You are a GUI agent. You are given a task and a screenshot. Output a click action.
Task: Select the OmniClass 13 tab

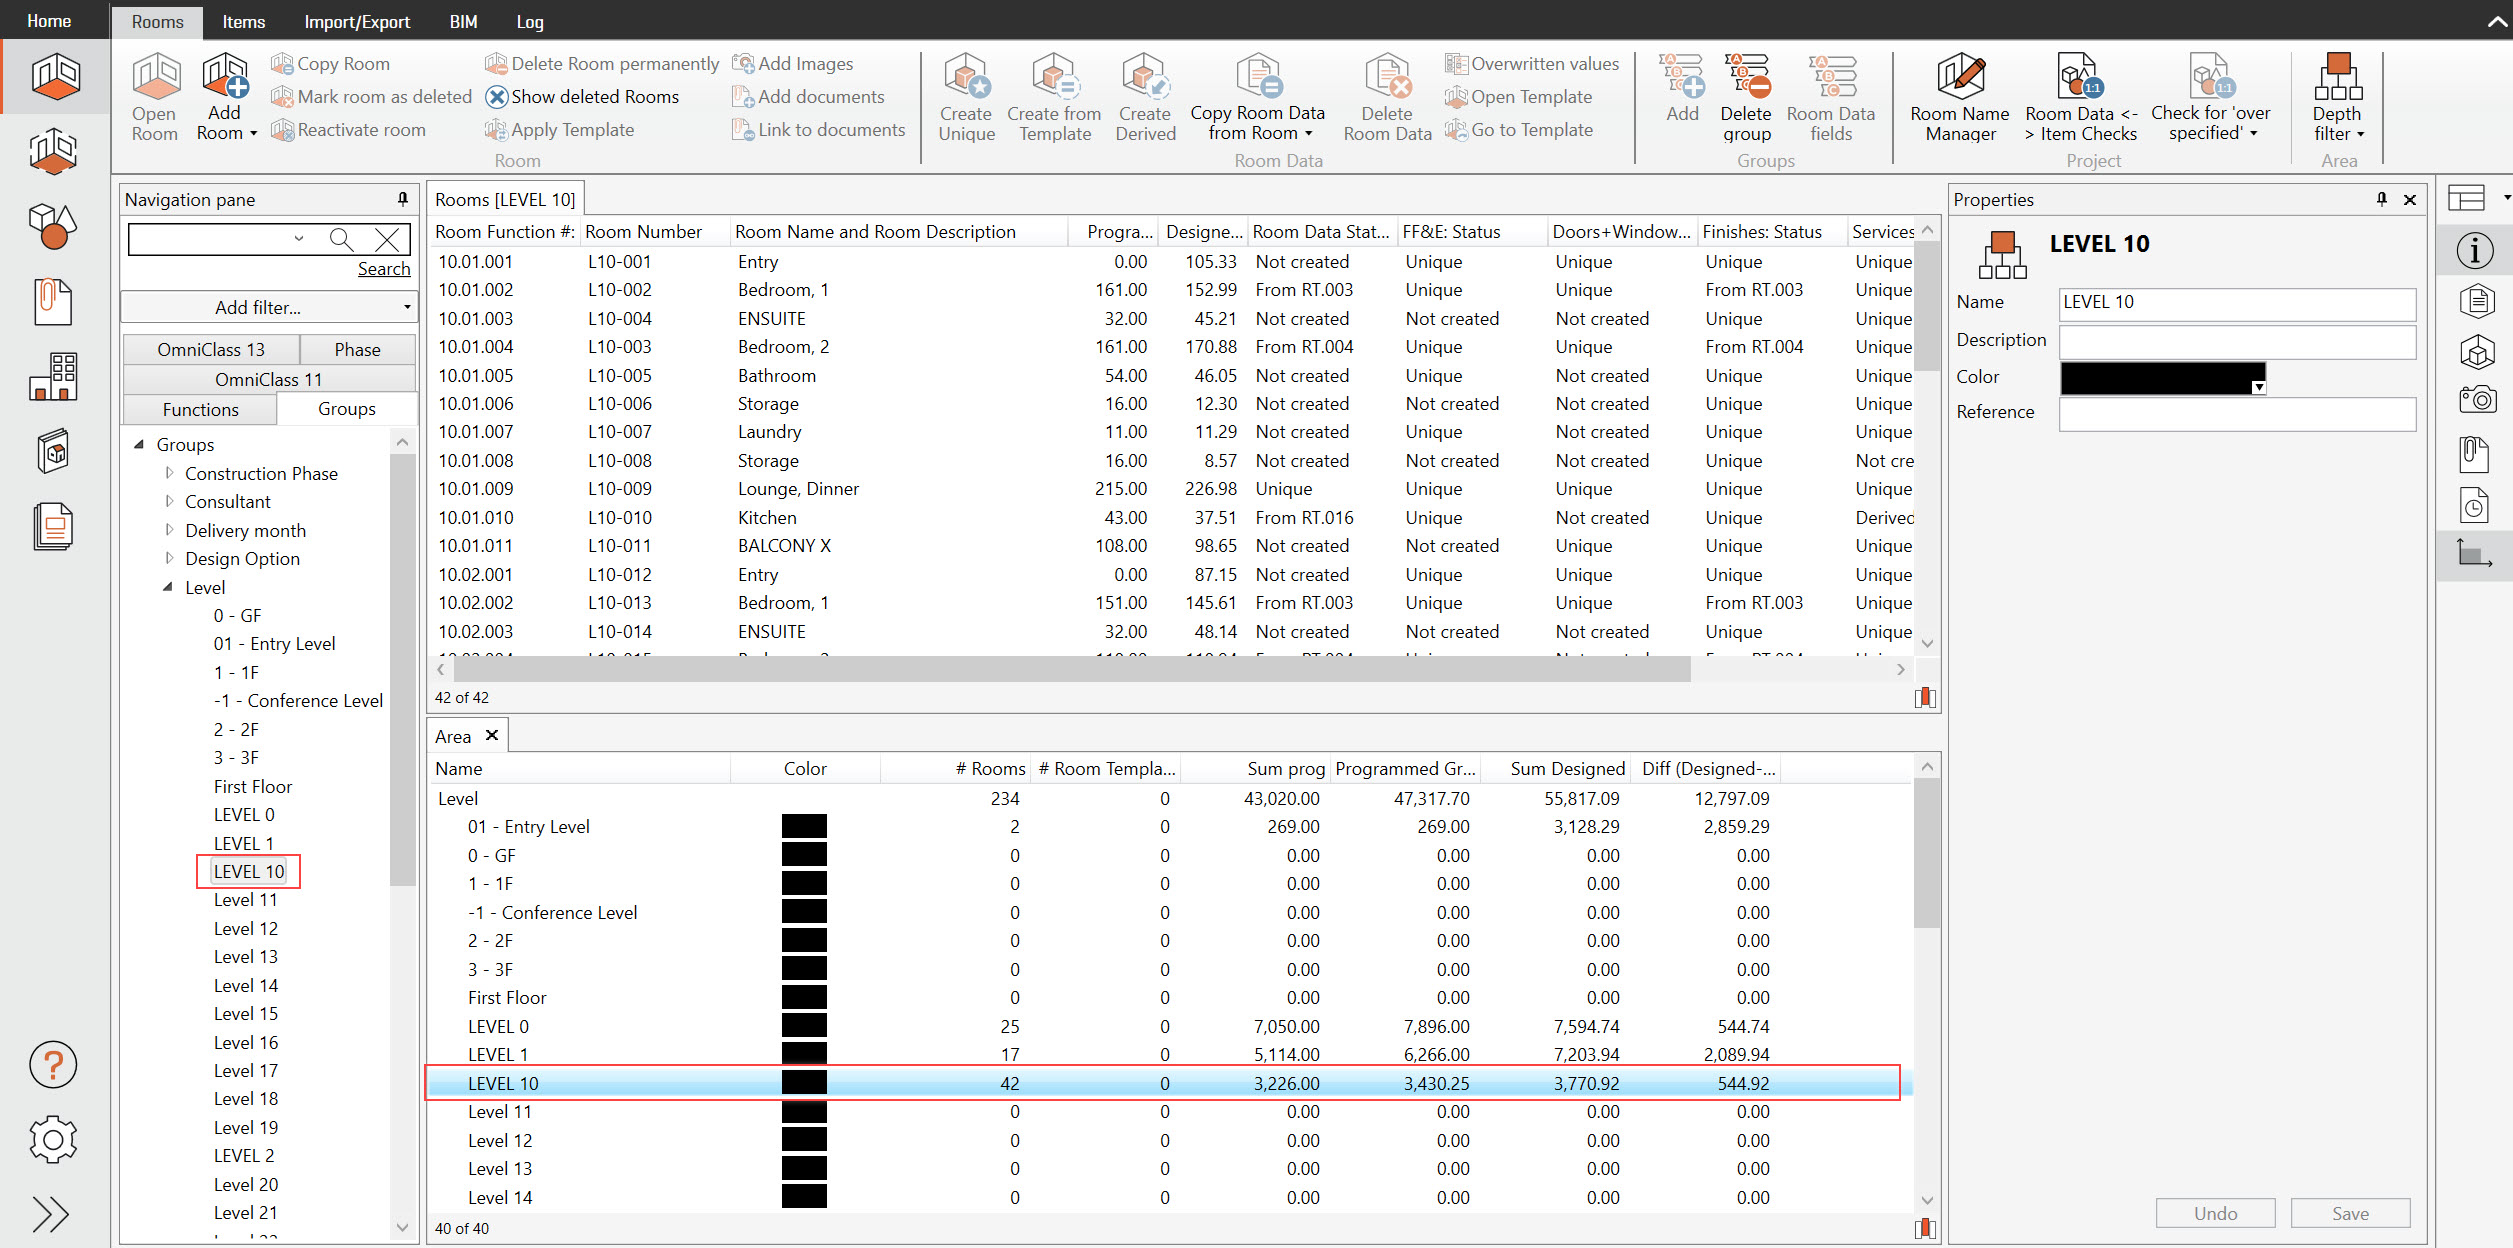point(211,349)
